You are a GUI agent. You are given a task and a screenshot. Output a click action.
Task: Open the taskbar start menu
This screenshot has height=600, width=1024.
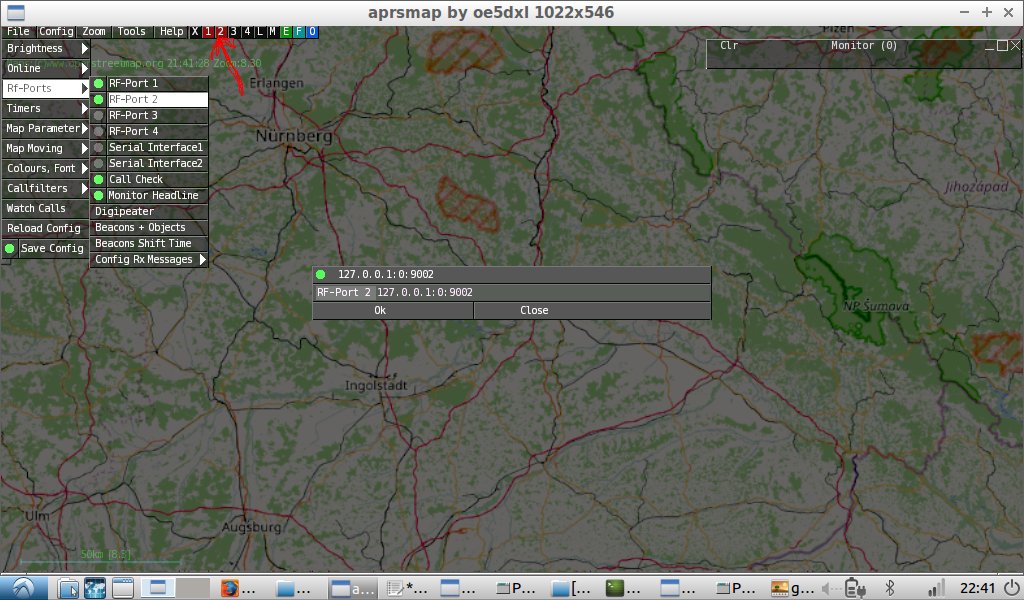[24, 588]
